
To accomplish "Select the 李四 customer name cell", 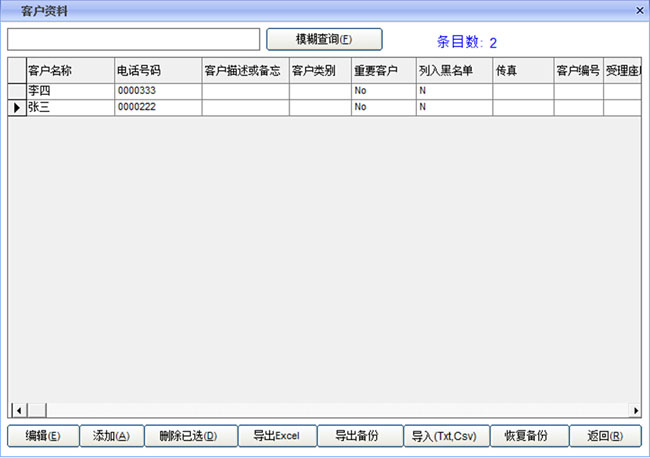I will click(69, 91).
